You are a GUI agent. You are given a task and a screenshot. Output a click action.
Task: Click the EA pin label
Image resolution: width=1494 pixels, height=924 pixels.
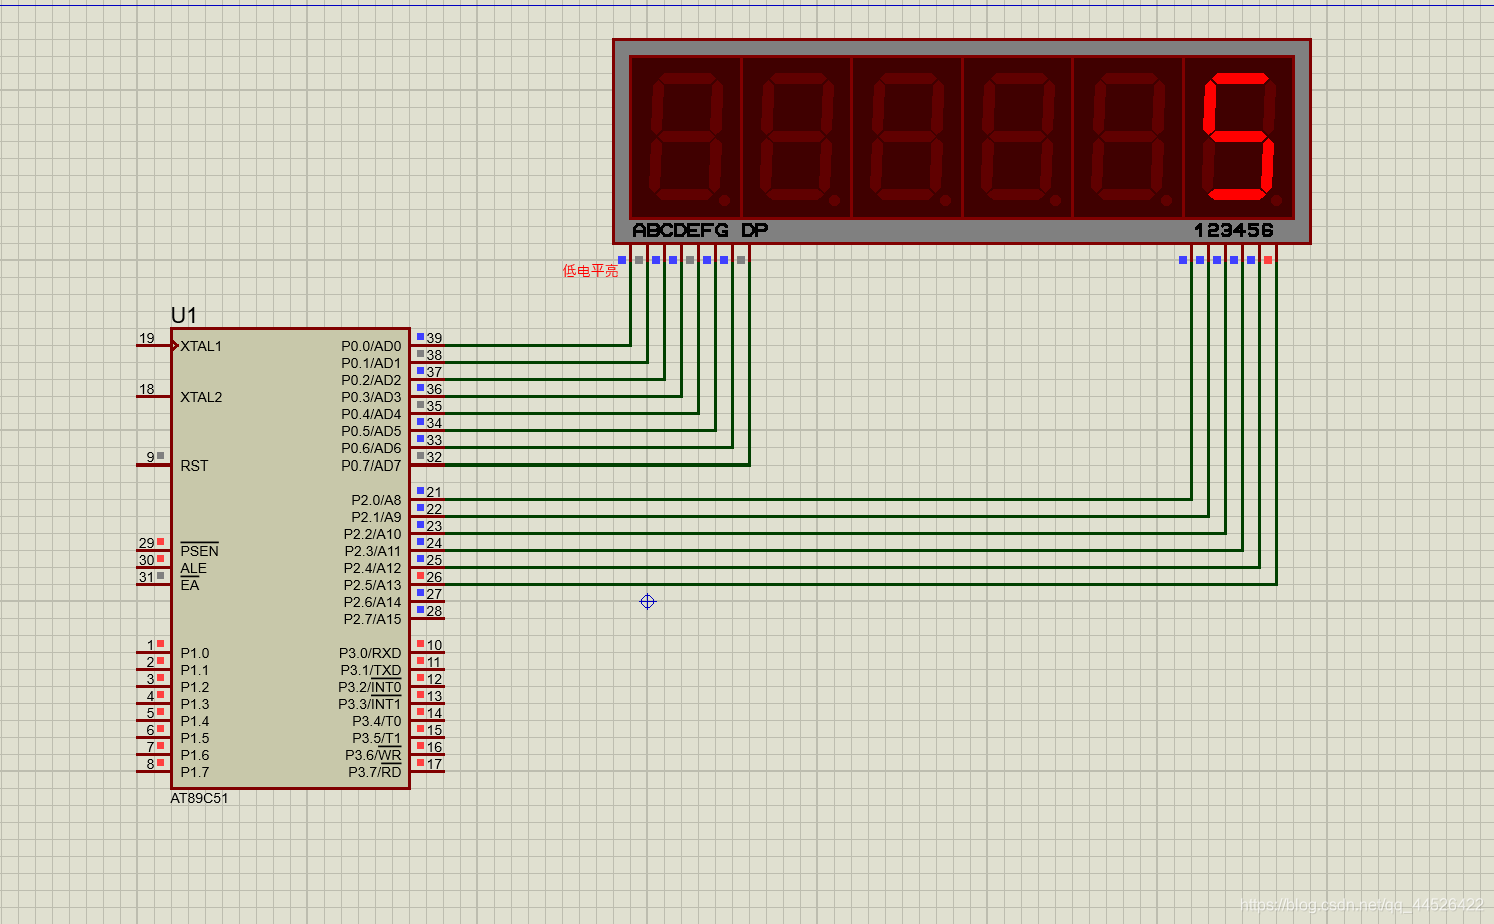[x=189, y=585]
